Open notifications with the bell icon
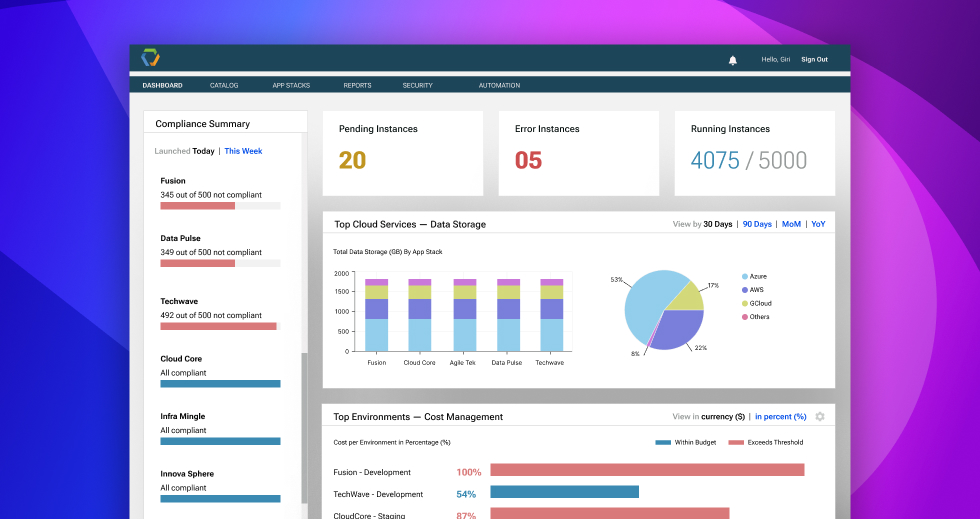980x519 pixels. tap(732, 60)
